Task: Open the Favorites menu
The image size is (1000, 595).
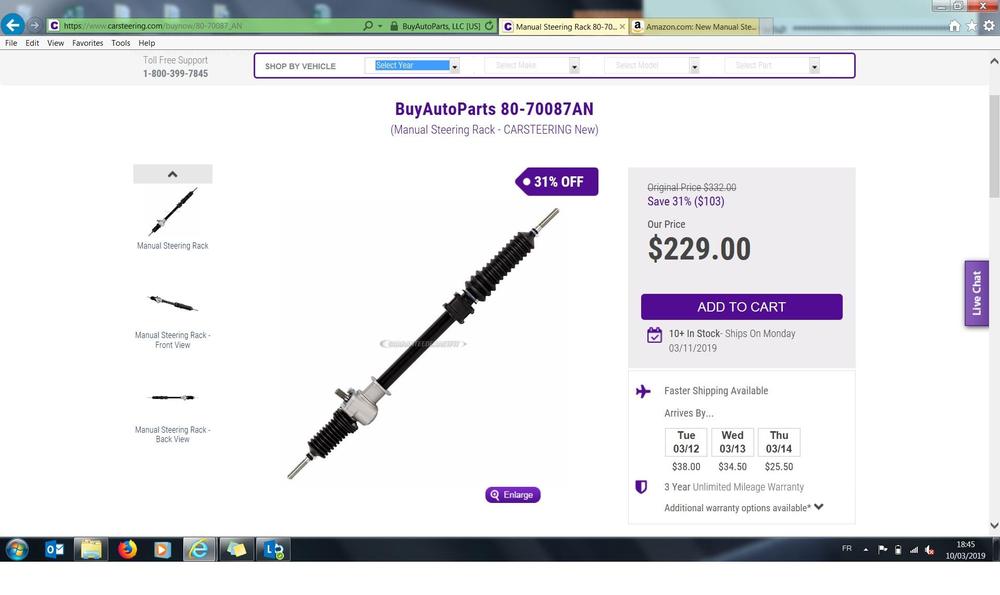Action: [x=87, y=43]
